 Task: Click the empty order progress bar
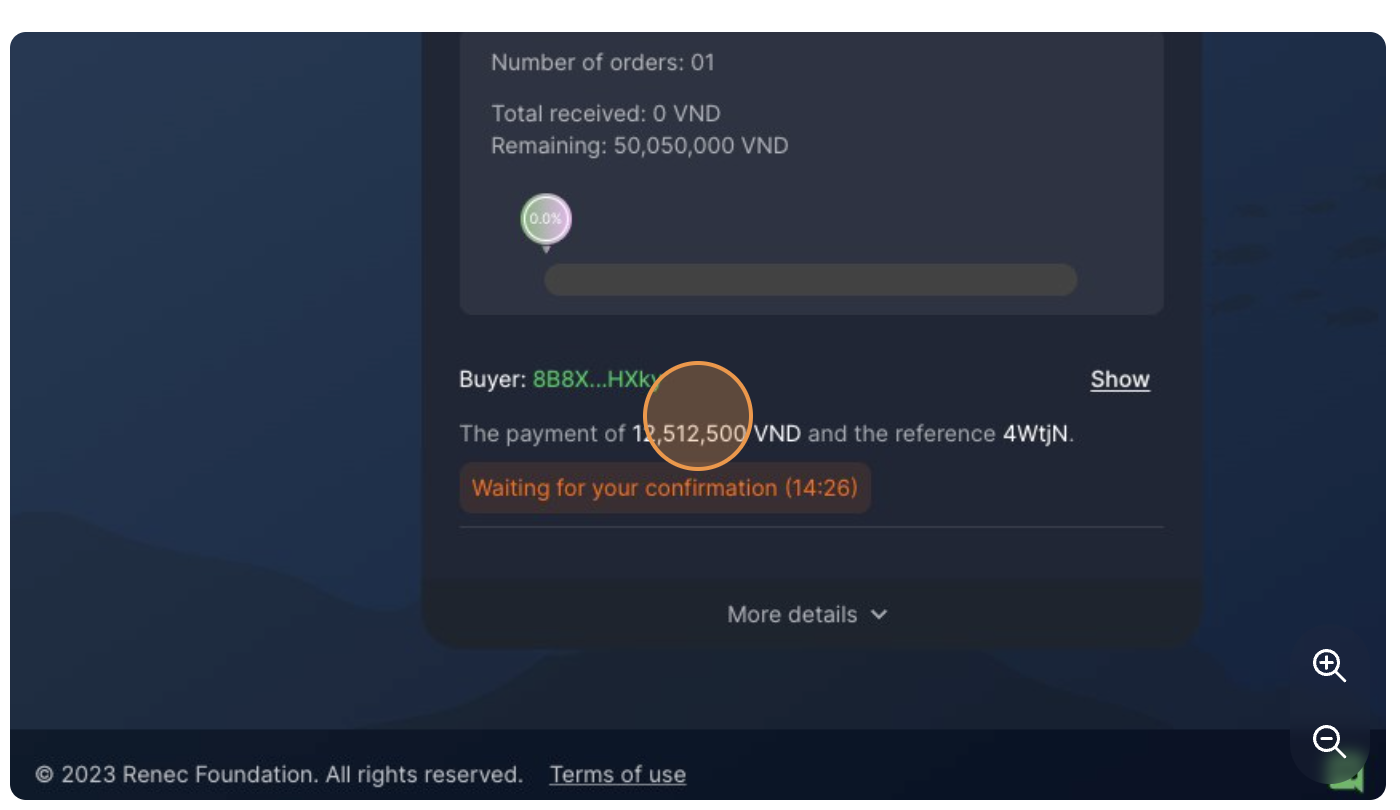[x=810, y=280]
